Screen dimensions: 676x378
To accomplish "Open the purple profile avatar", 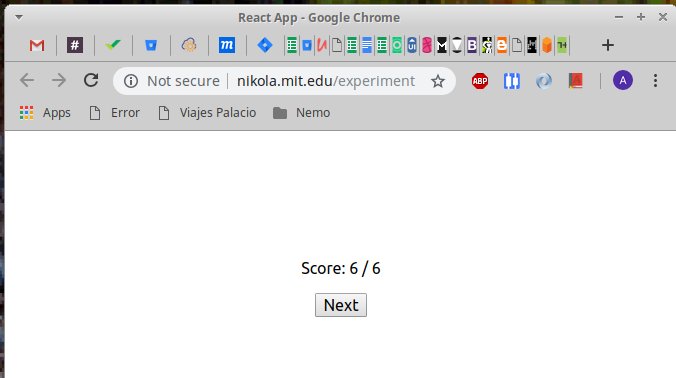I will [623, 81].
